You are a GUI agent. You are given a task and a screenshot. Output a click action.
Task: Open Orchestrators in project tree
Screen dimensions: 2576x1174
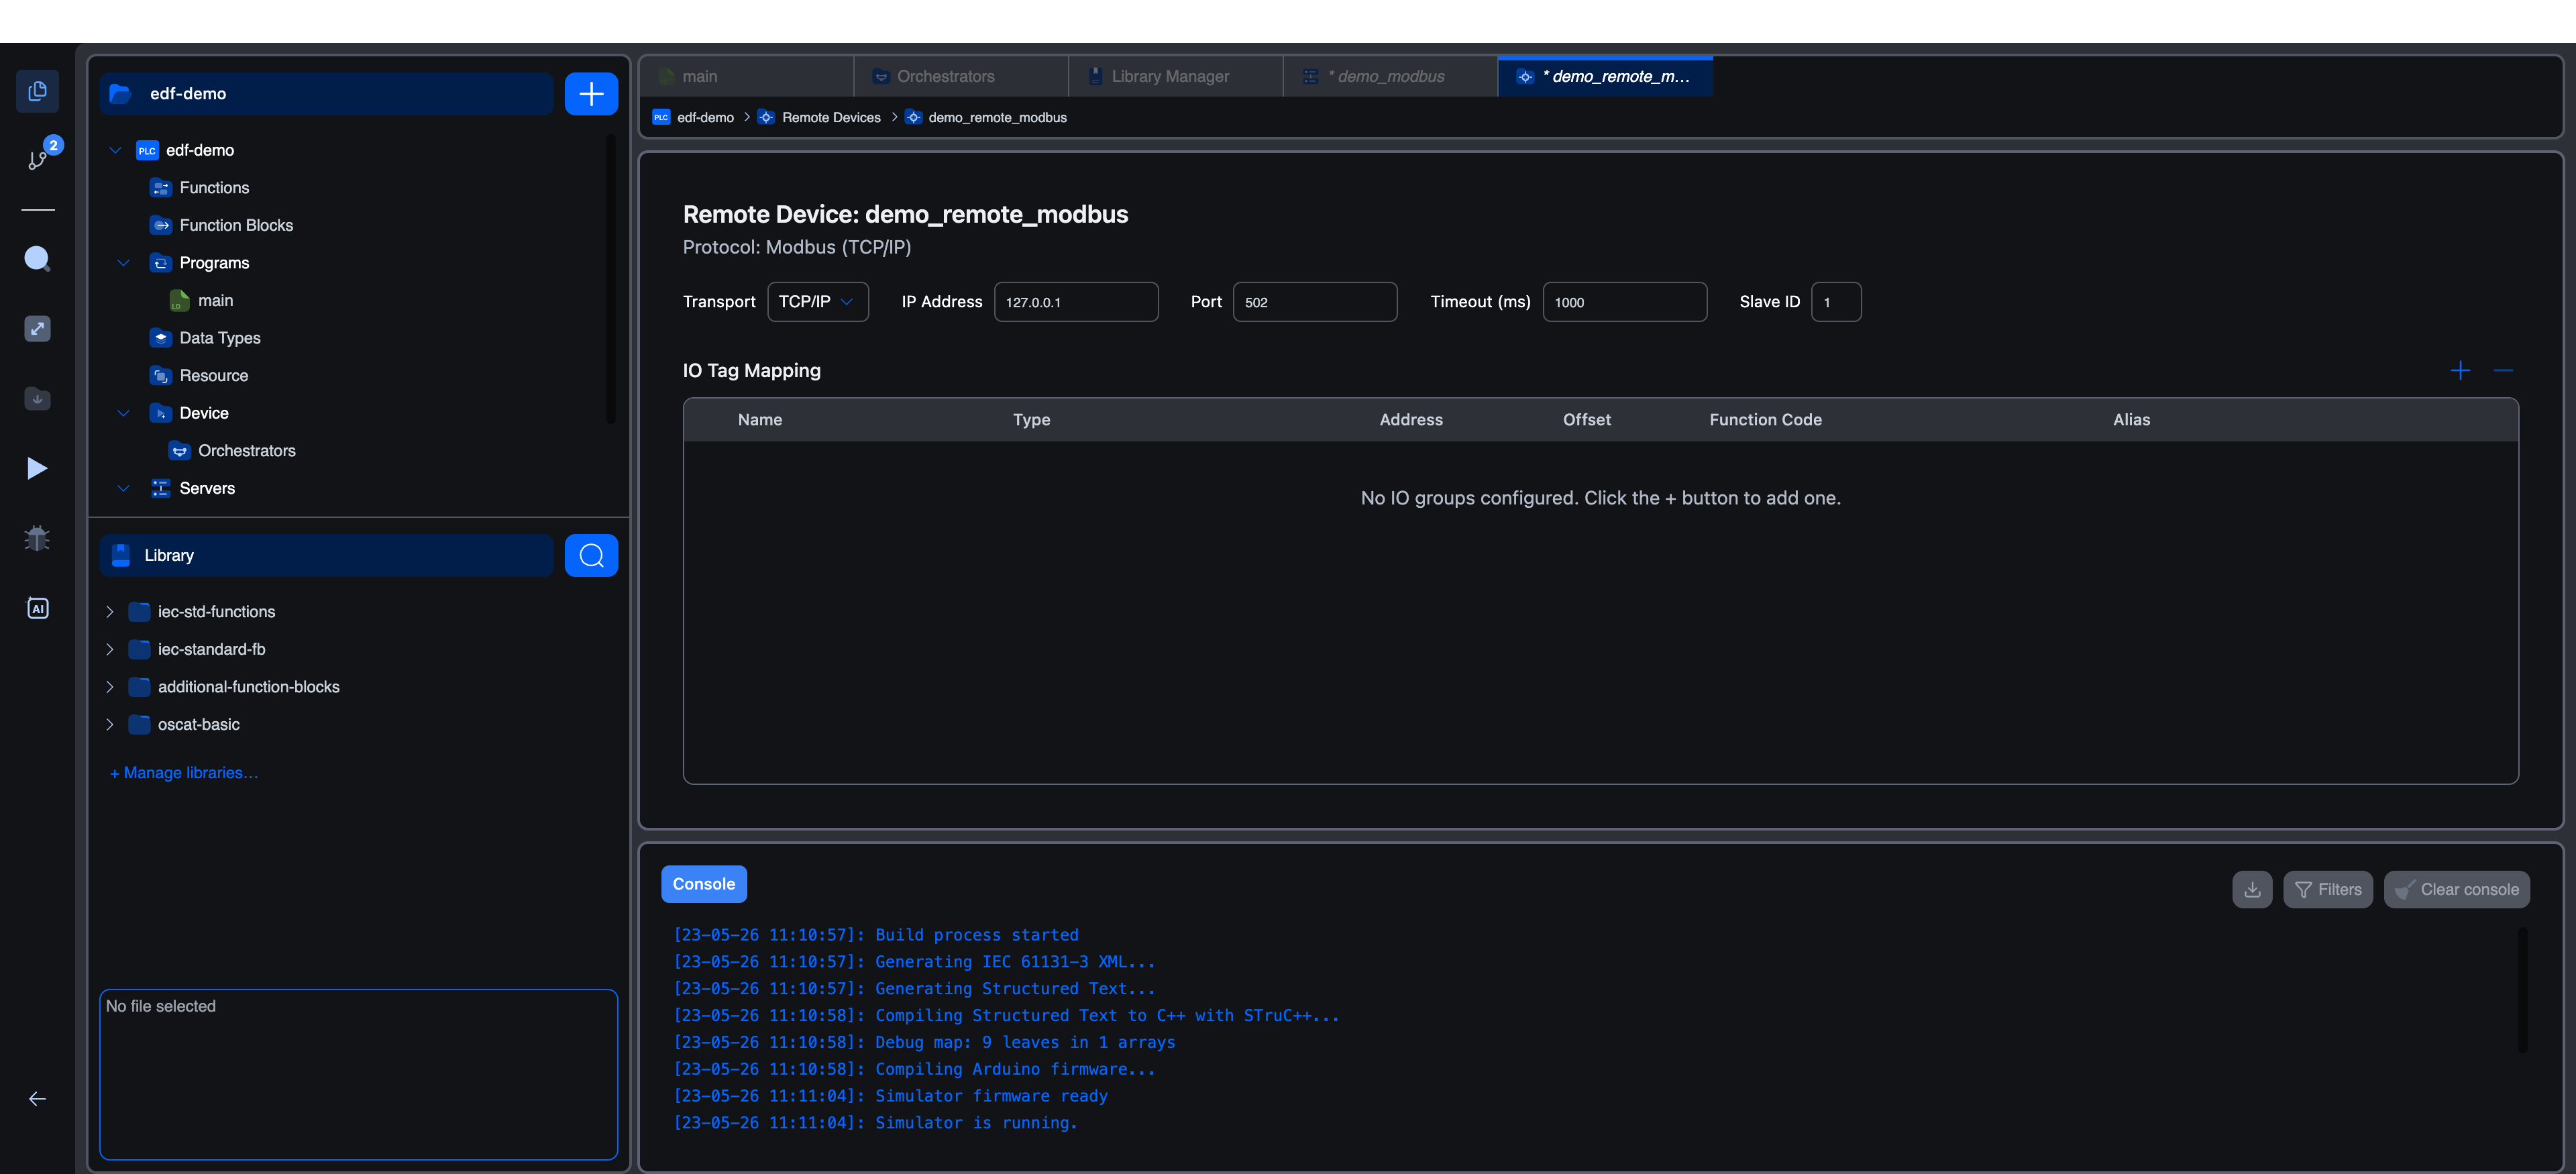247,451
